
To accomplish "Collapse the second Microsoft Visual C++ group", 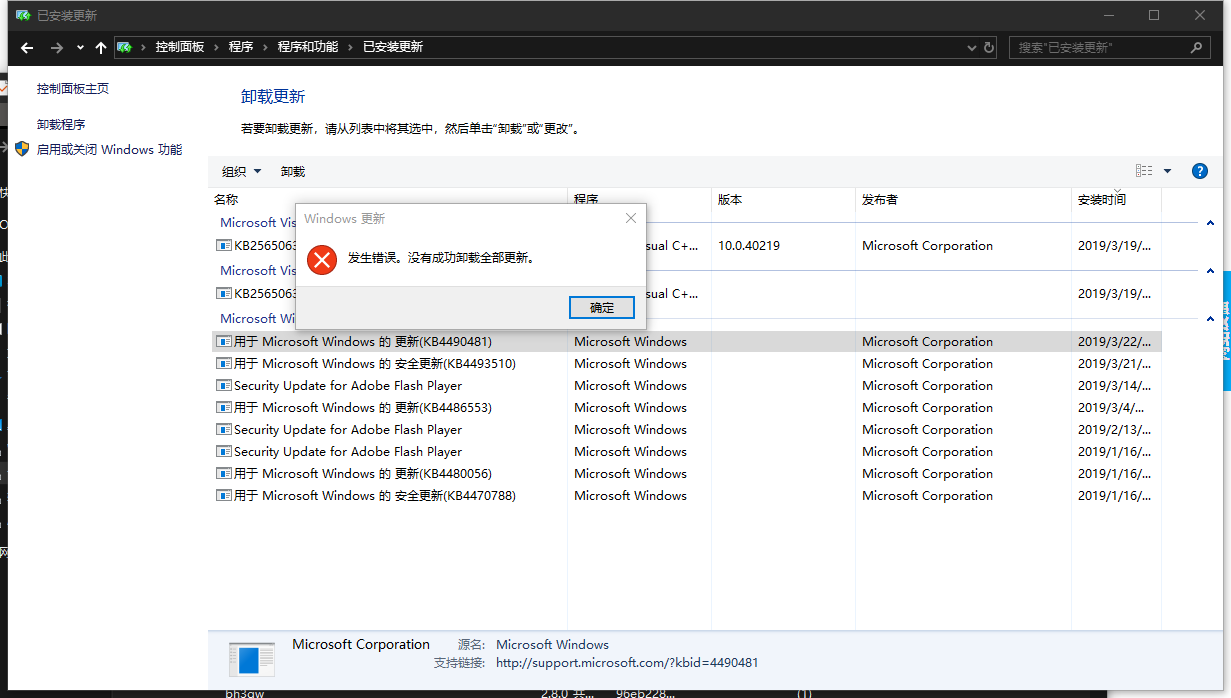I will click(x=1210, y=271).
